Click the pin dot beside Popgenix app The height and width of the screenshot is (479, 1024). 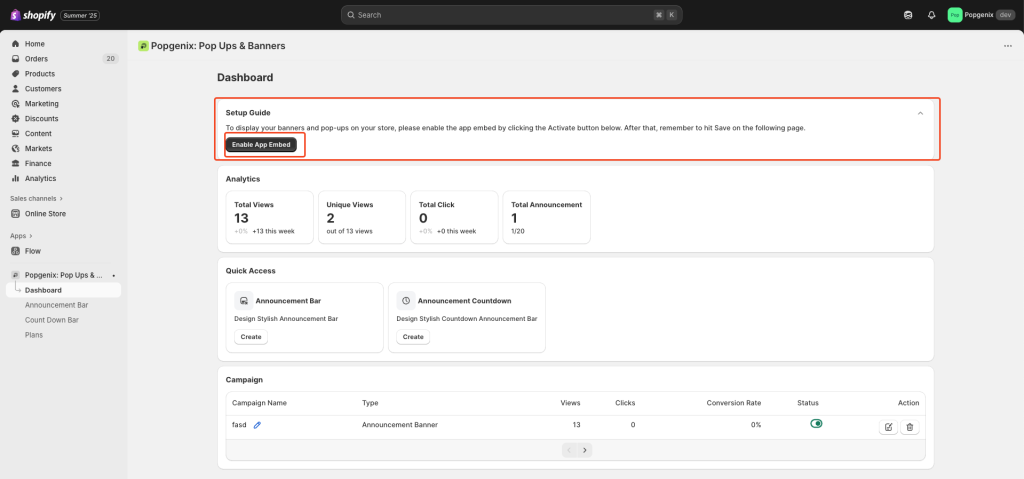tap(114, 275)
